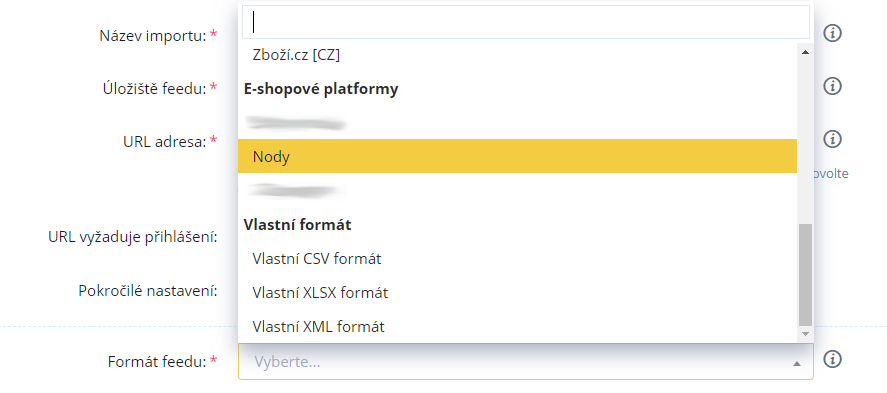Choose Zboží.cz [CZ] from the list
The image size is (887, 393).
517,55
